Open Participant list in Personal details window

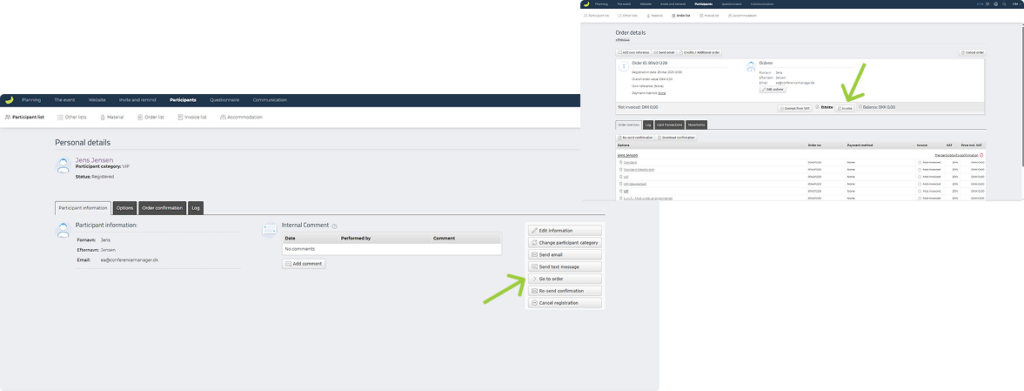tap(24, 117)
